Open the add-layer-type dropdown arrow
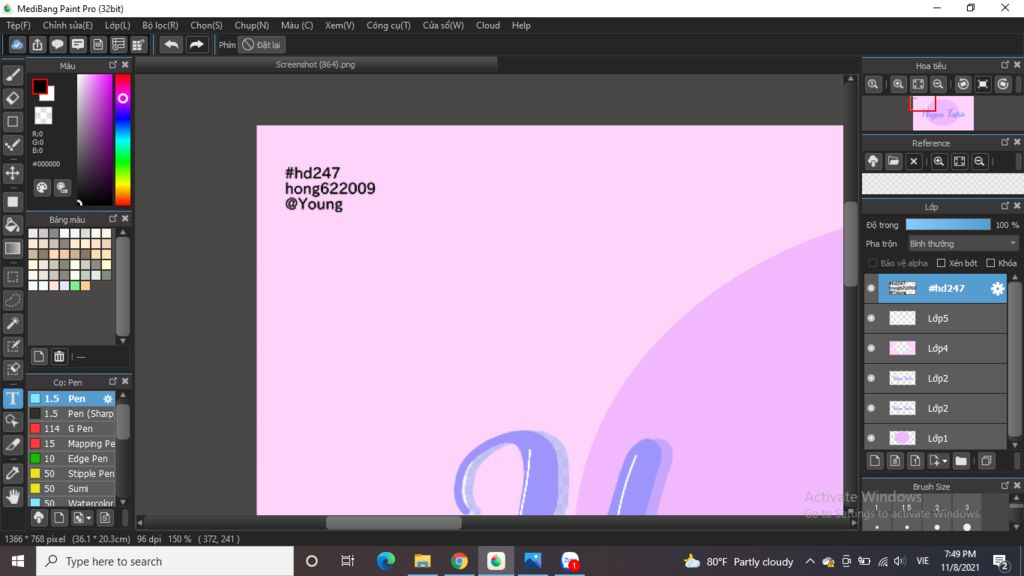 click(944, 461)
